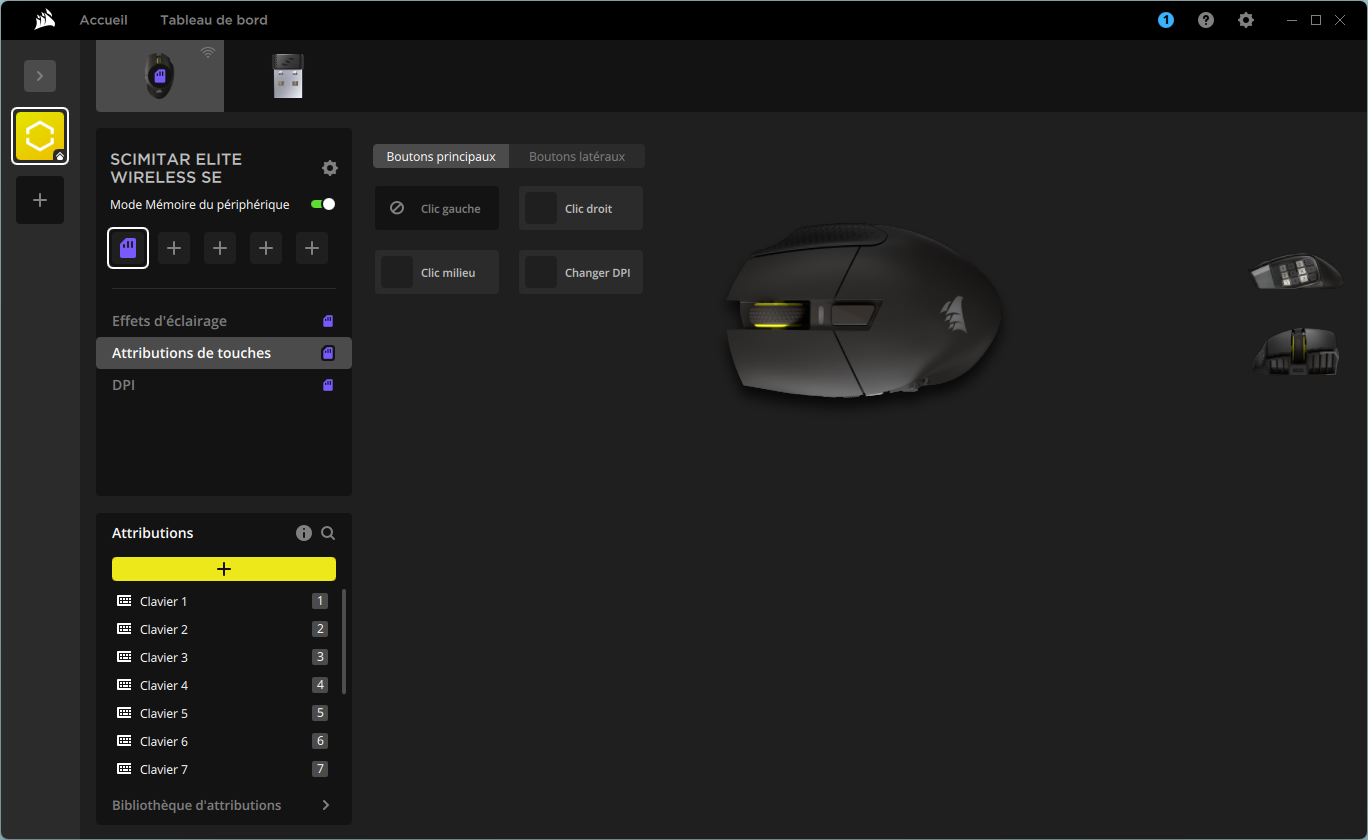Viewport: 1368px width, 840px height.
Task: Click the Corsair sails logo
Action: click(44, 20)
